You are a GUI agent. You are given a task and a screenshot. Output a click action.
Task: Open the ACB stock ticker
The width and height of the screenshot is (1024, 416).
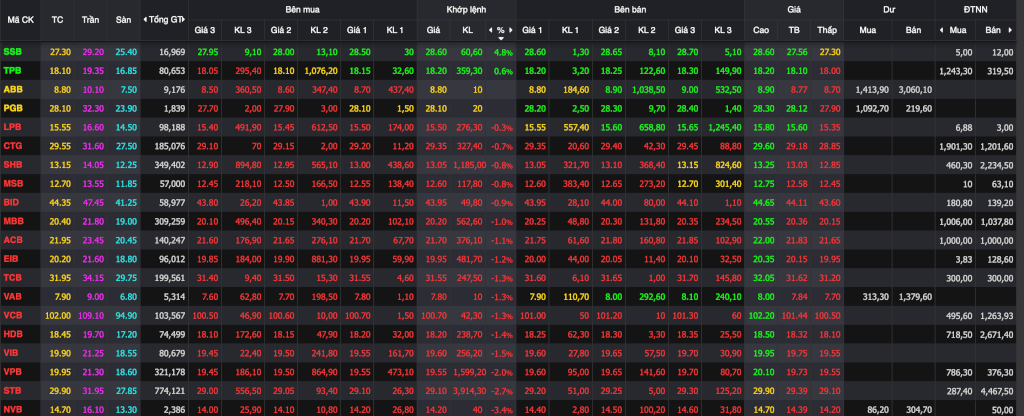click(x=12, y=240)
